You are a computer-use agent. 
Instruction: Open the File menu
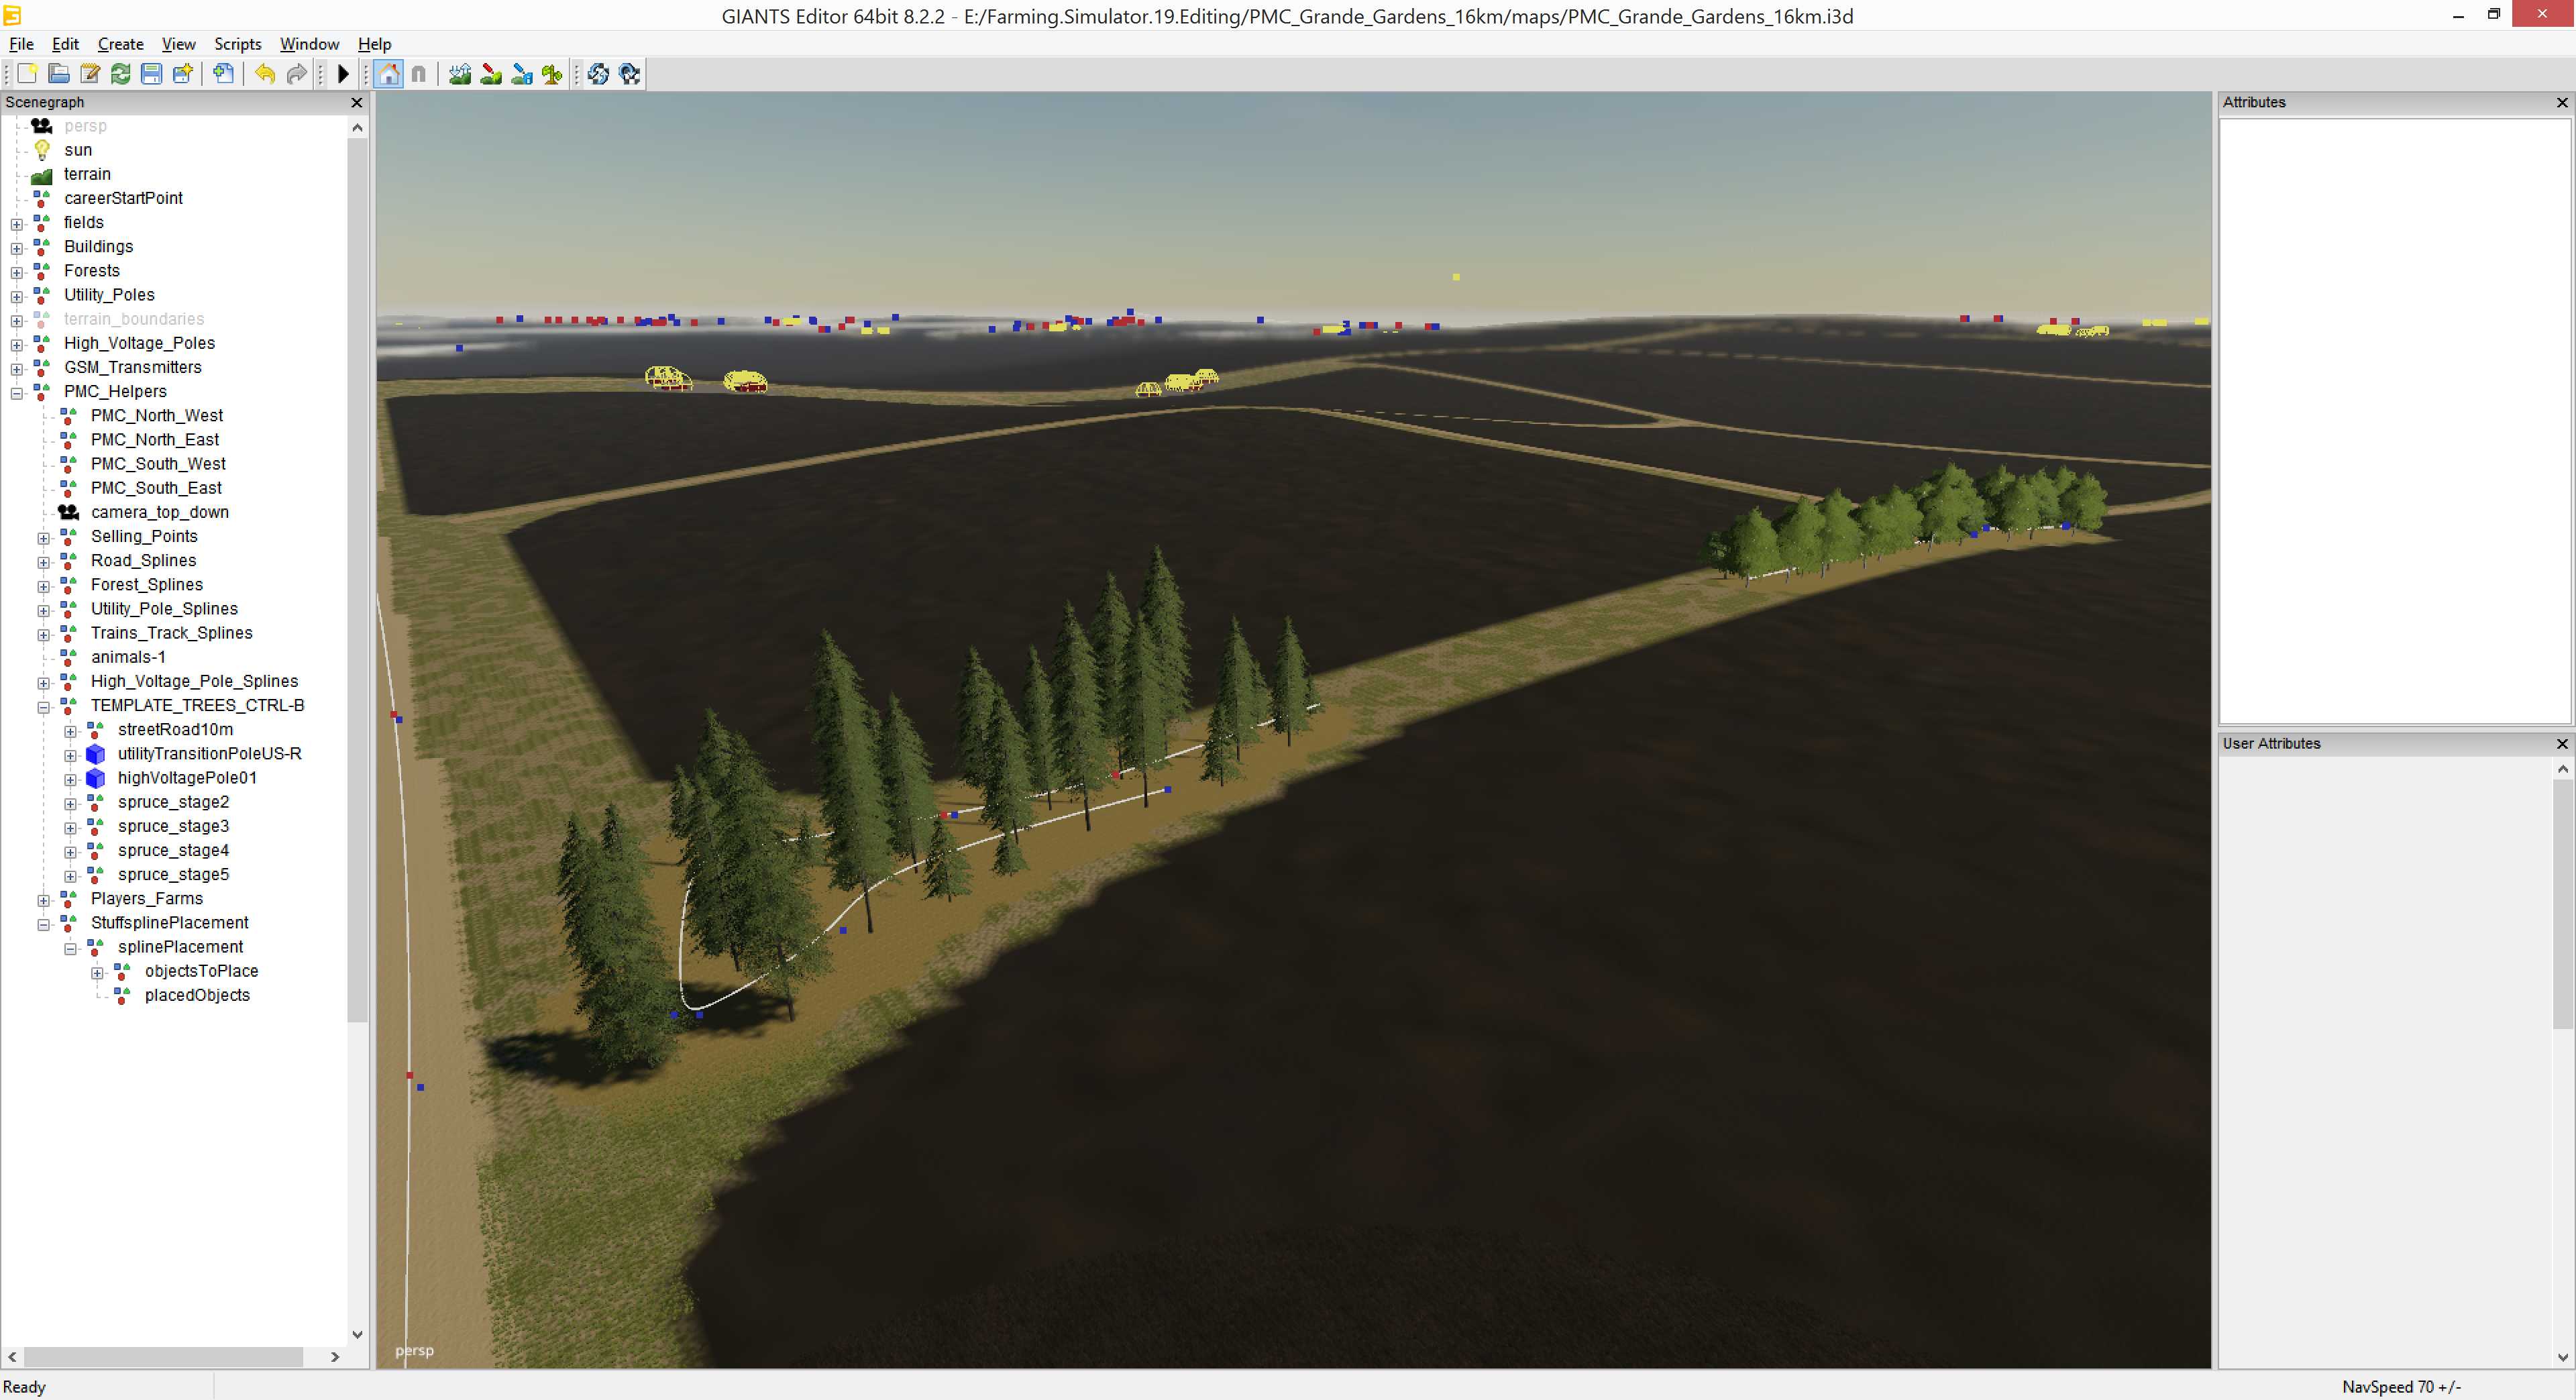(x=21, y=44)
